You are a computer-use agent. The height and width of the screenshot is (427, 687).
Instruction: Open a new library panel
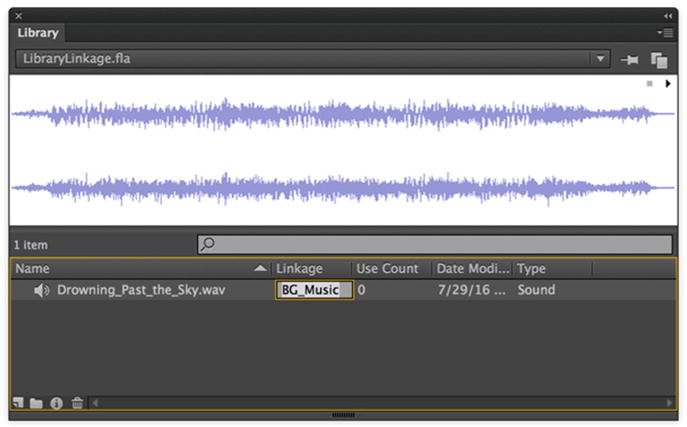pos(659,60)
